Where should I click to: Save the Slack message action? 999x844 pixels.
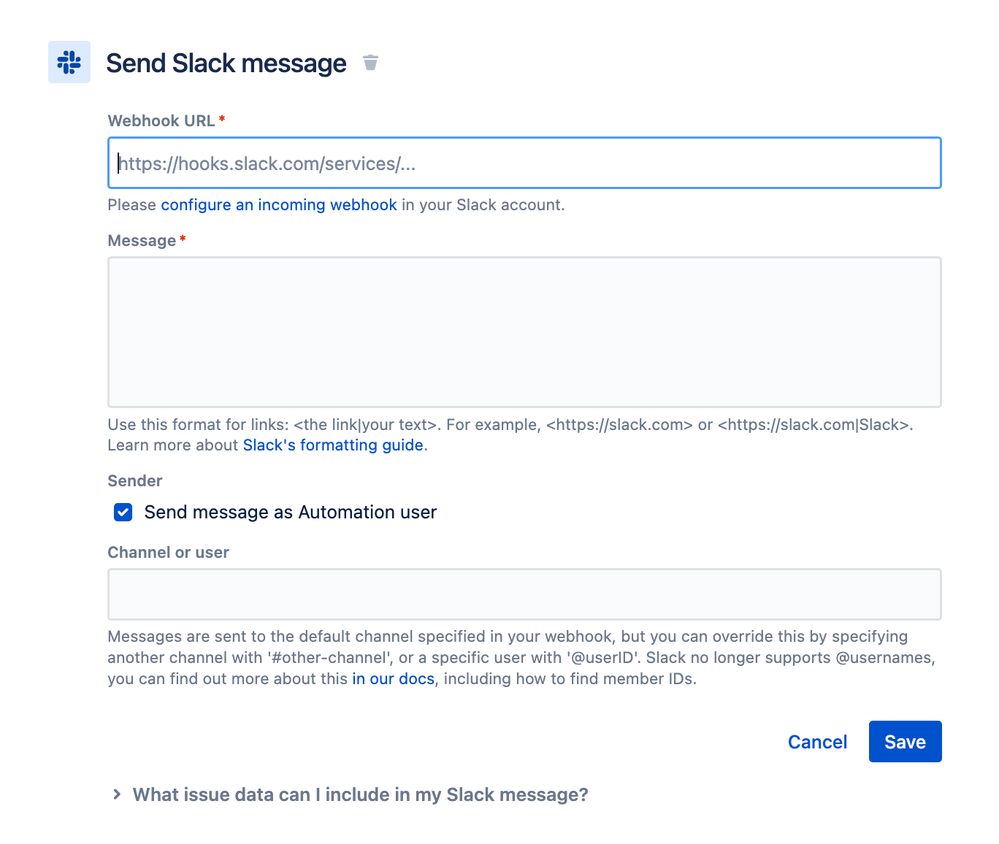905,741
